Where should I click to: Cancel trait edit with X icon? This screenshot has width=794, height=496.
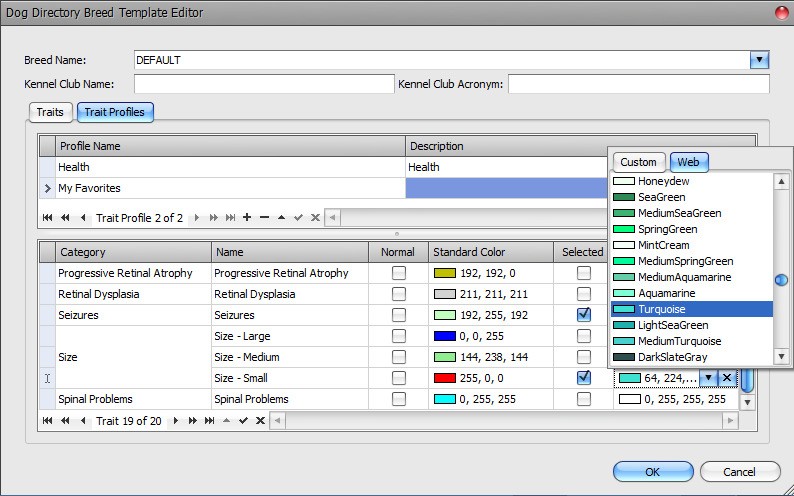pyautogui.click(x=260, y=421)
